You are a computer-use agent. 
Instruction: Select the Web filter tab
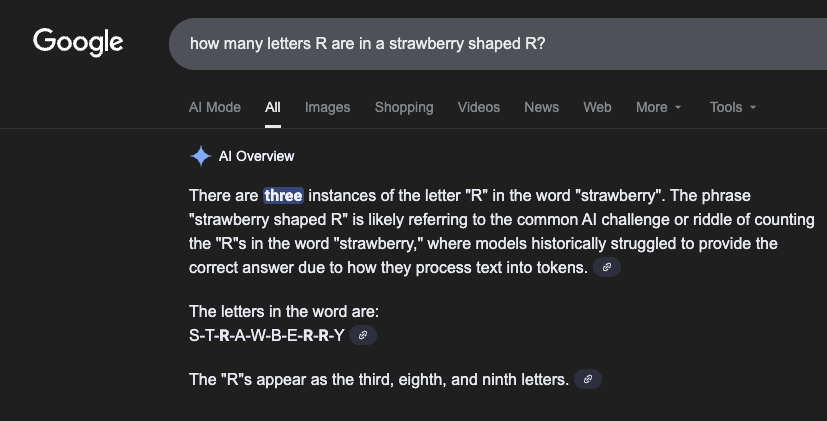coord(597,107)
